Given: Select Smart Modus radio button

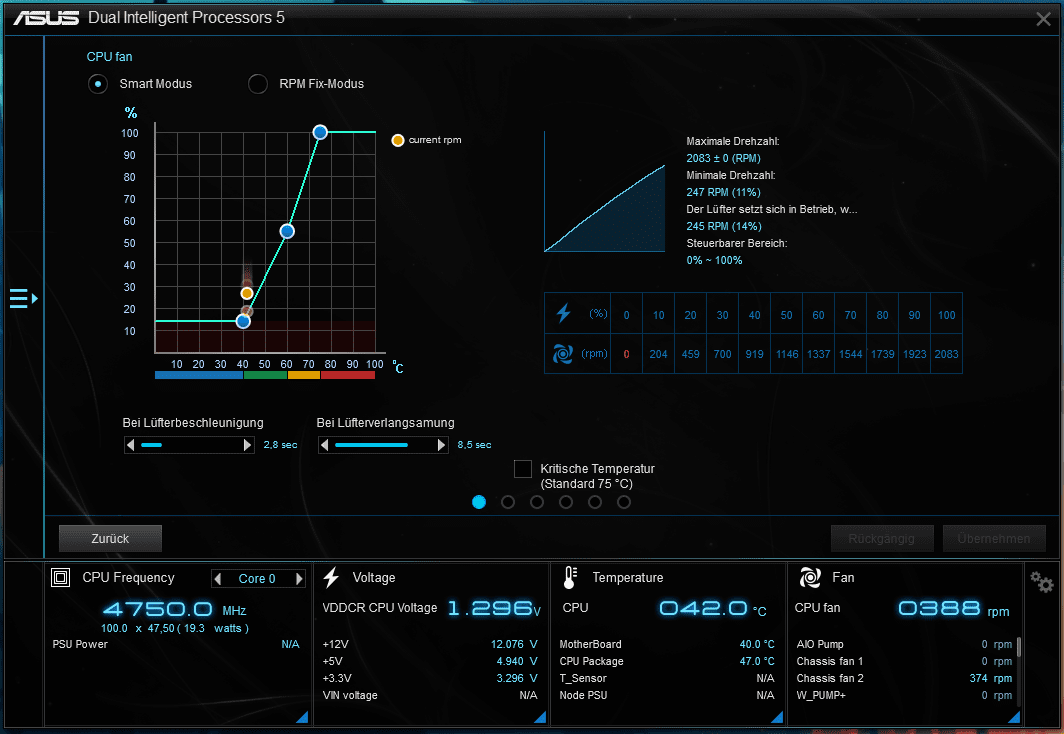Looking at the screenshot, I should 98,84.
